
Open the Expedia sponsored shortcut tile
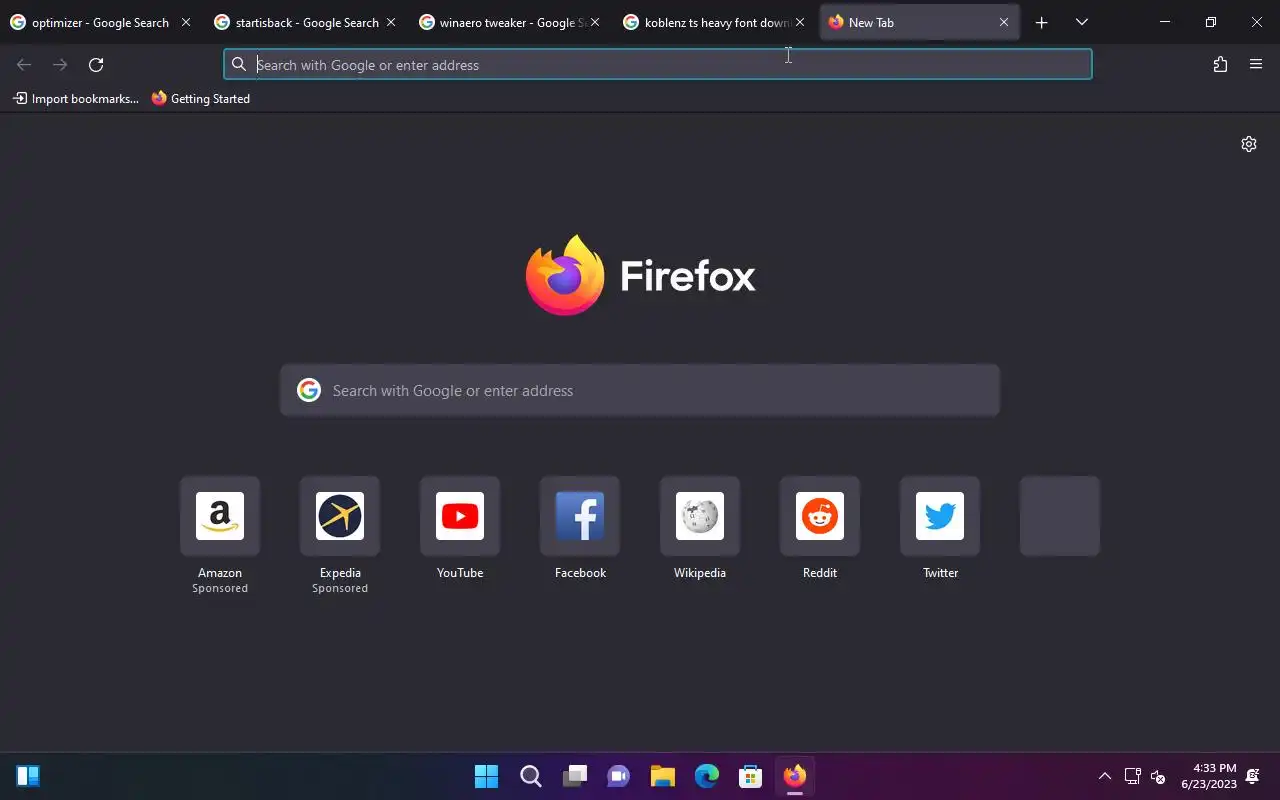pos(340,516)
